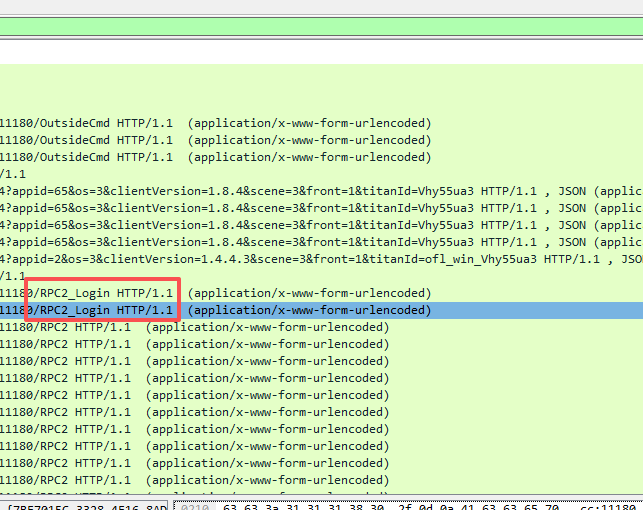Viewport: 643px width, 510px height.
Task: Click the 0210 offset in the hex dump
Action: (x=195, y=507)
